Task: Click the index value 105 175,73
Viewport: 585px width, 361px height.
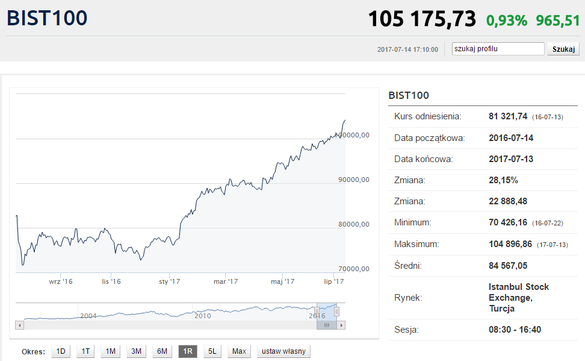Action: click(422, 19)
